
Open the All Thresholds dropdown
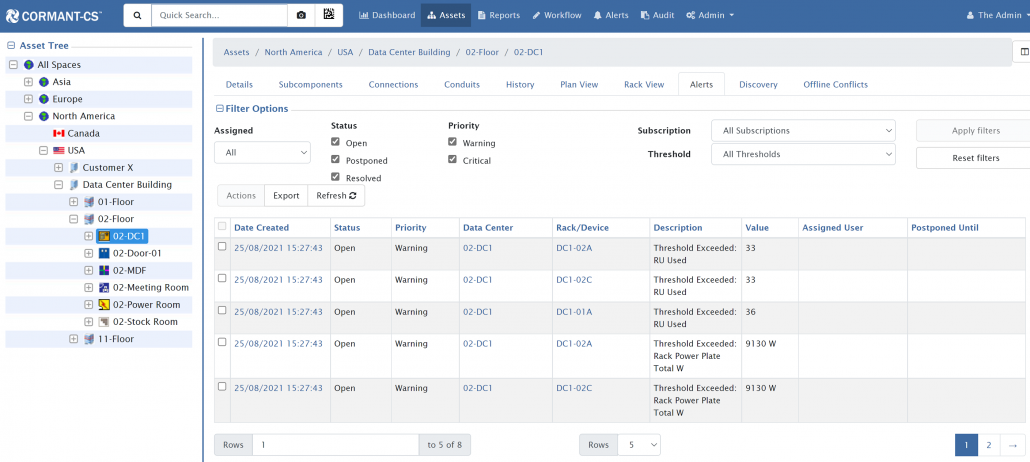click(802, 154)
